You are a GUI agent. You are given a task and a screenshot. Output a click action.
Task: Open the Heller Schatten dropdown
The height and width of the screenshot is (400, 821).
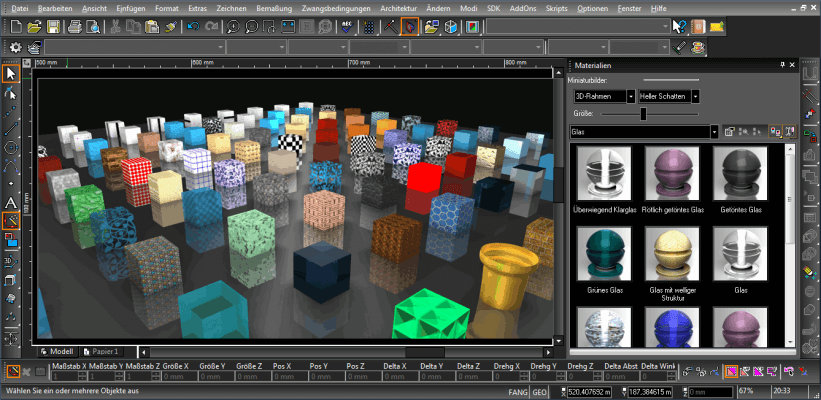click(x=695, y=96)
